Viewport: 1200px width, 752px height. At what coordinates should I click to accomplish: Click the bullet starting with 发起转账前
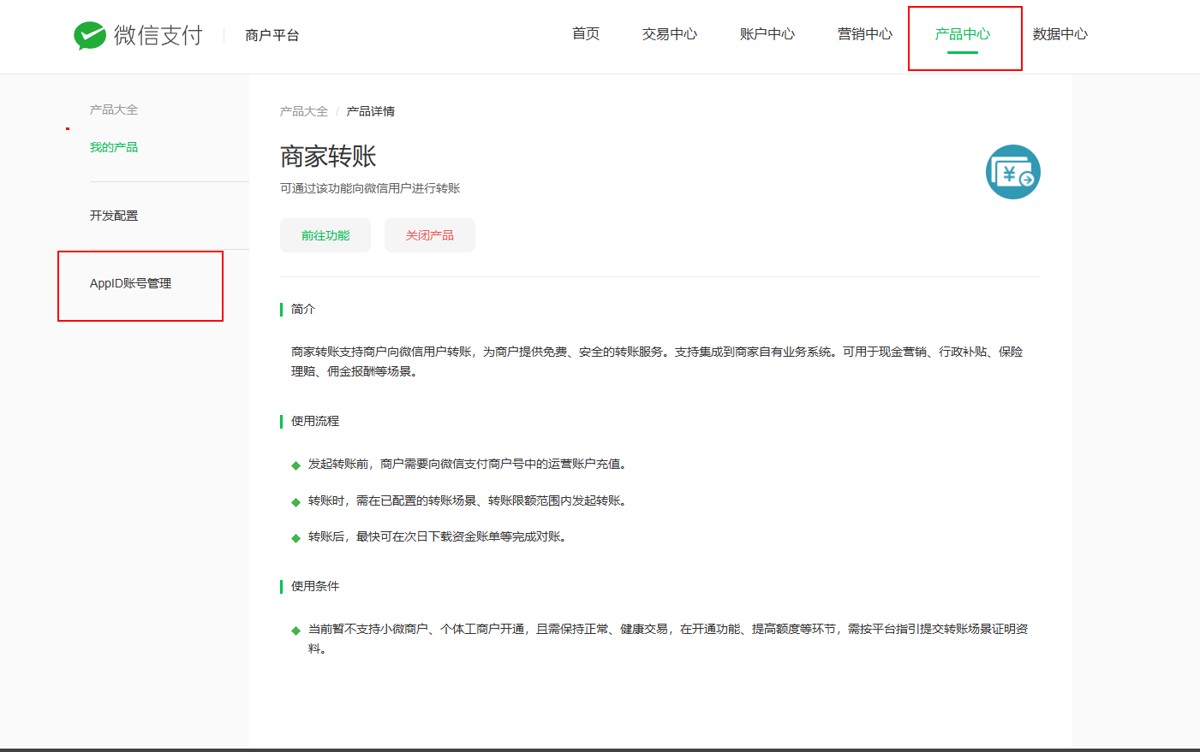pyautogui.click(x=467, y=464)
